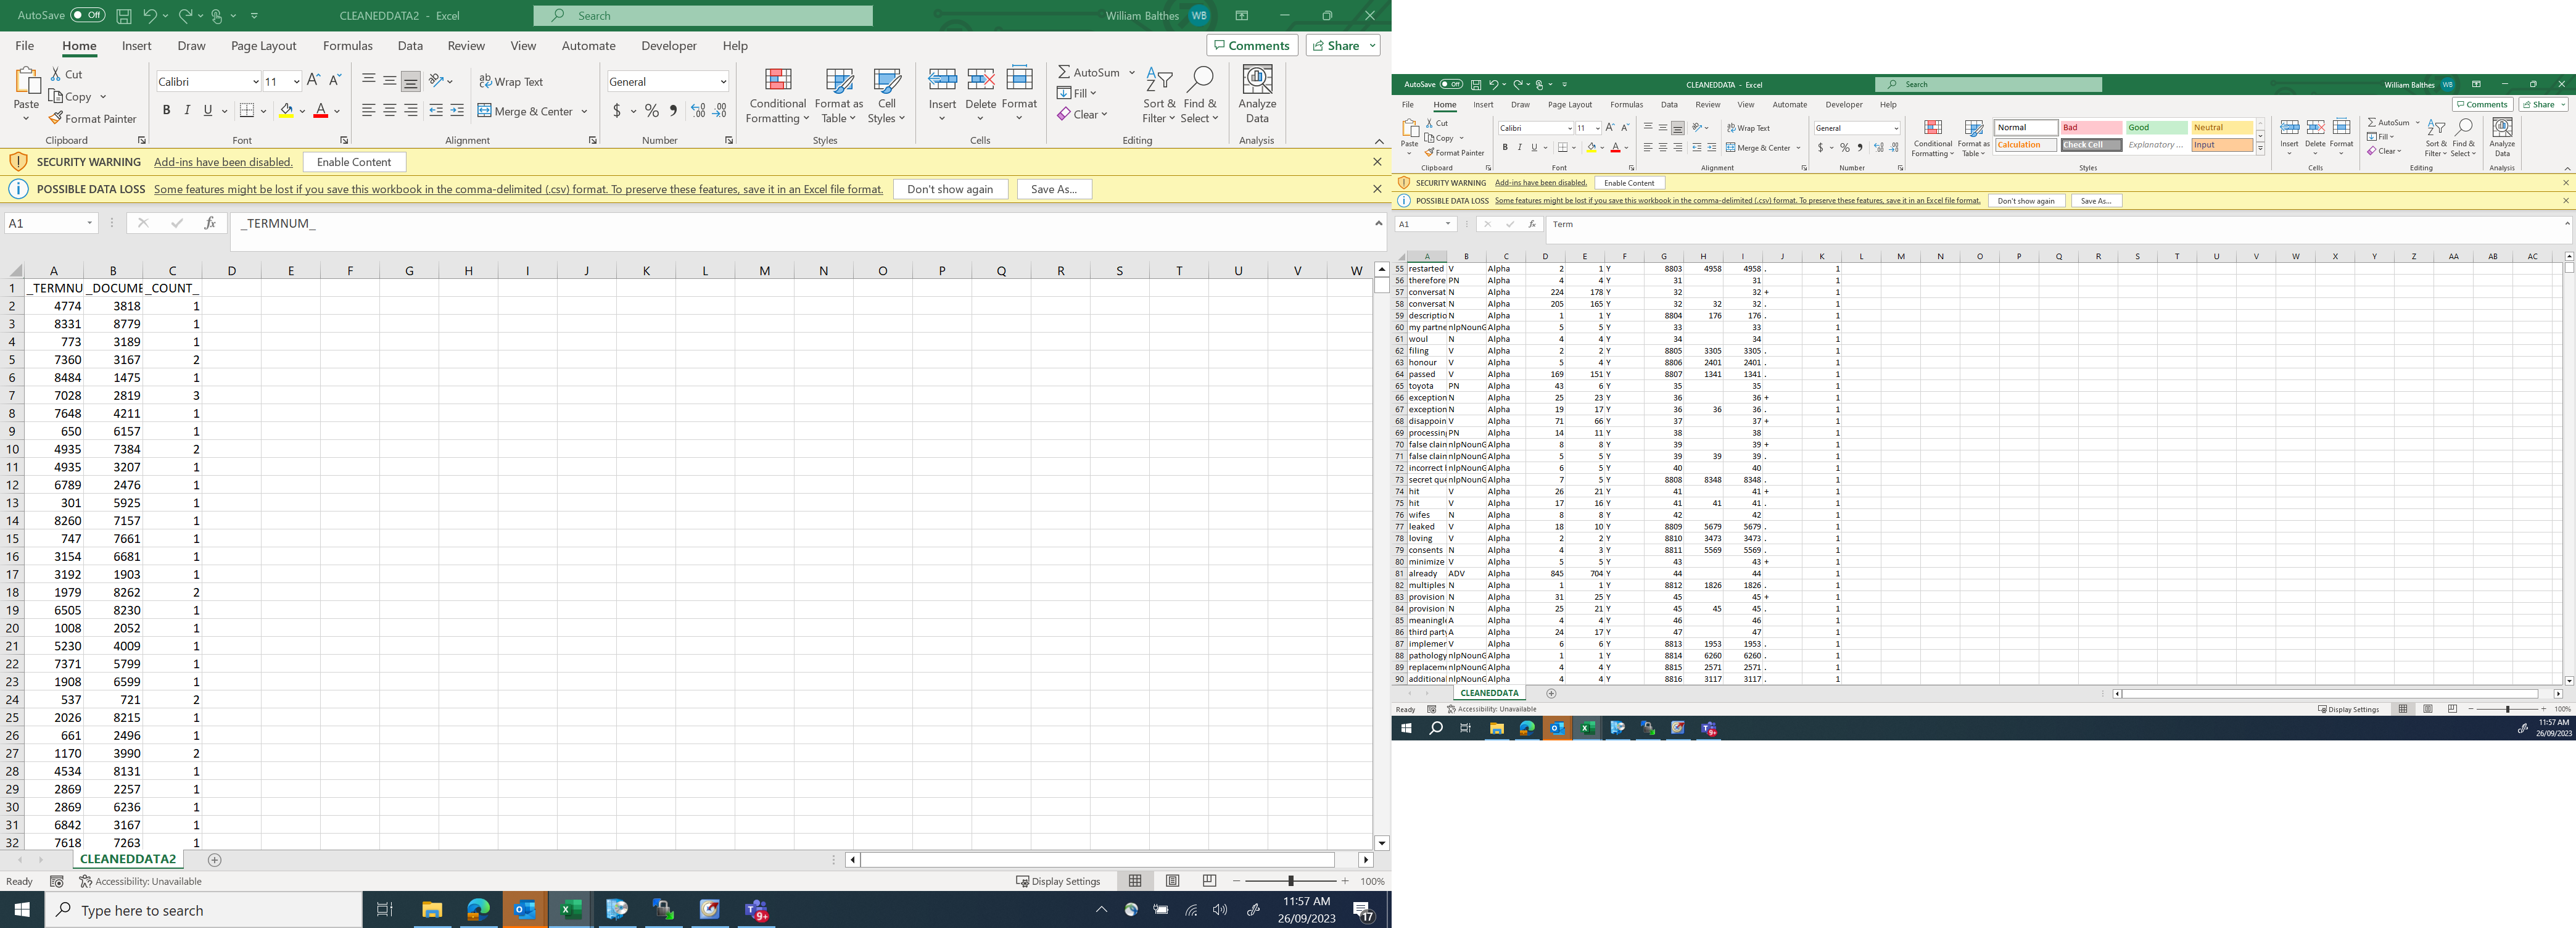Click the Merge & Center button
2576x928 pixels.
click(526, 111)
